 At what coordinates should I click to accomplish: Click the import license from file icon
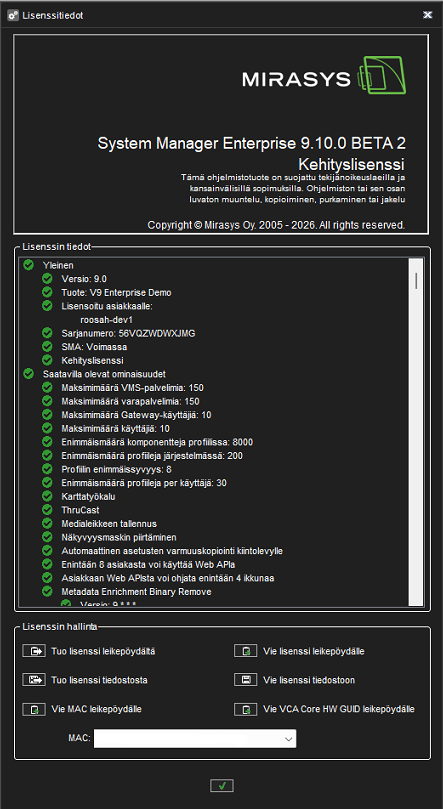[x=34, y=680]
